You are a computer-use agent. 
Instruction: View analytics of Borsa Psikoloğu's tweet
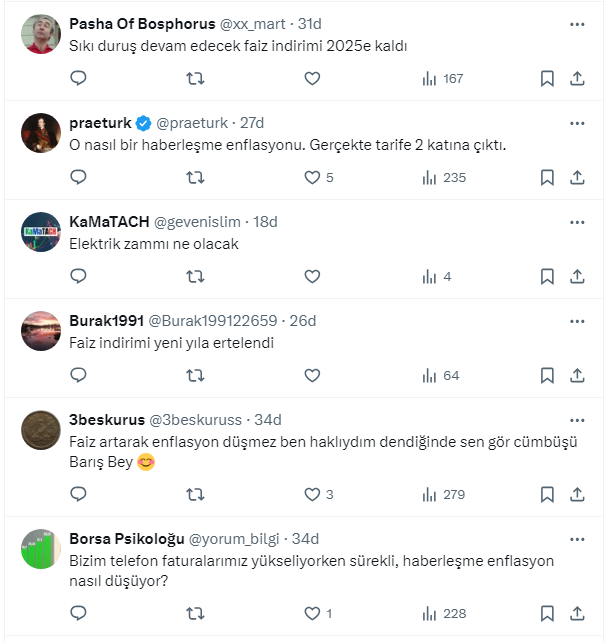click(x=445, y=613)
